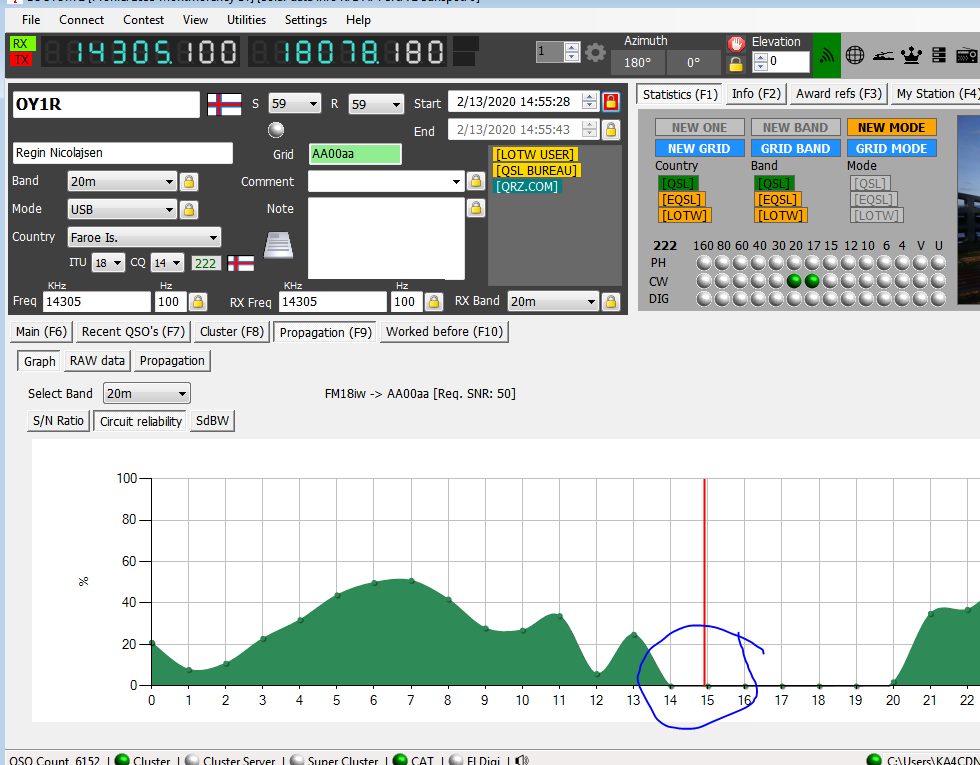Show the SdBW graph
980x765 pixels.
[212, 421]
